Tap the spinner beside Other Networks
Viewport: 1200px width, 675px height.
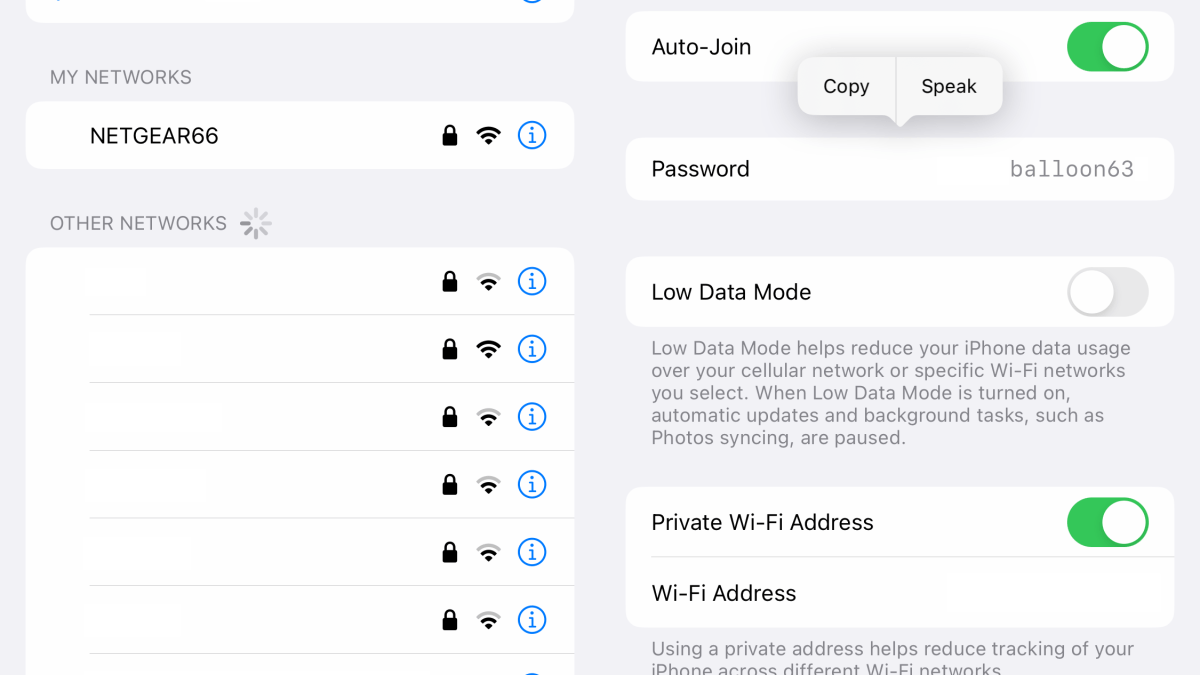[x=256, y=224]
